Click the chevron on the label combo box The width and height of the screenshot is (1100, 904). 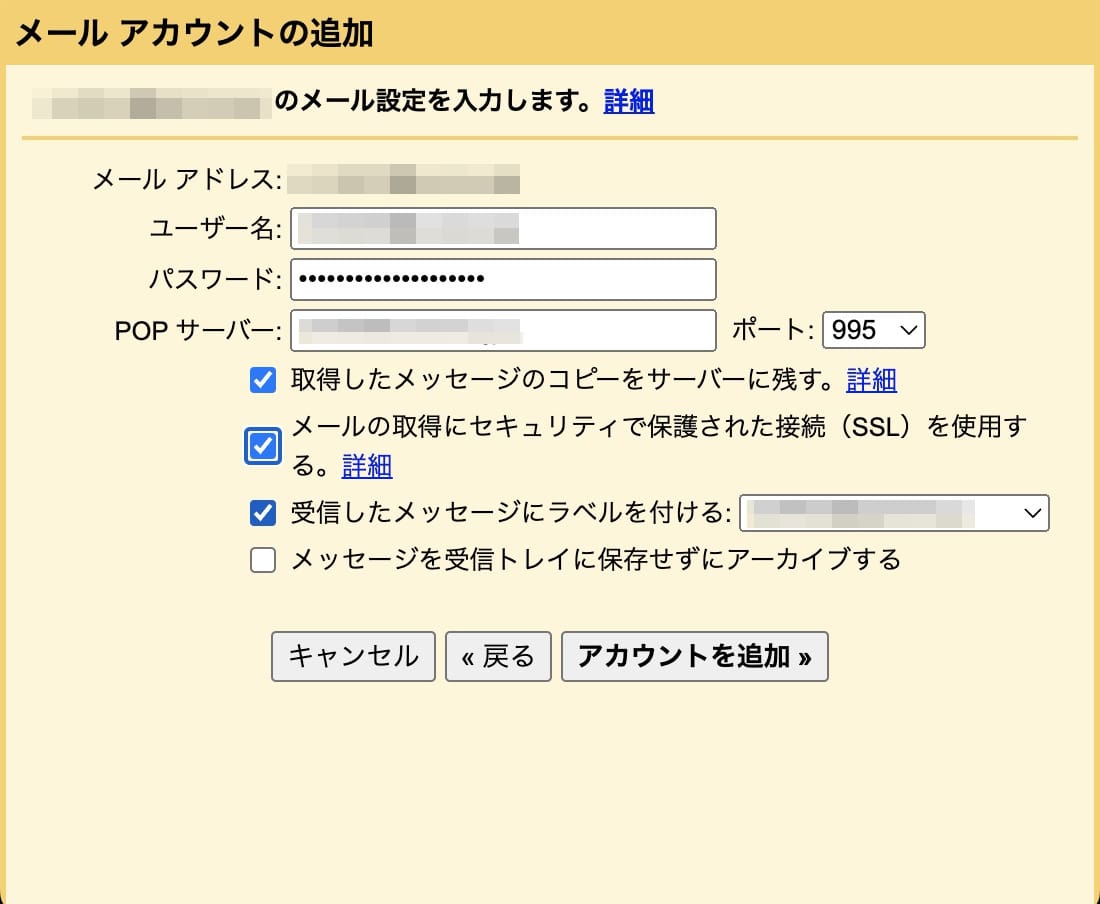[1032, 513]
